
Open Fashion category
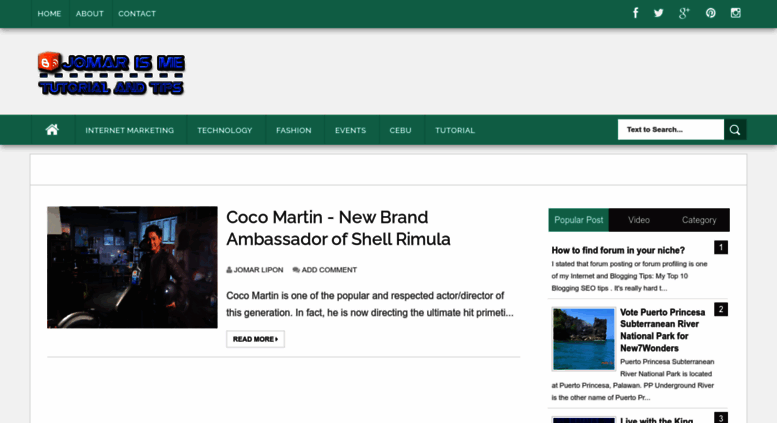[294, 130]
